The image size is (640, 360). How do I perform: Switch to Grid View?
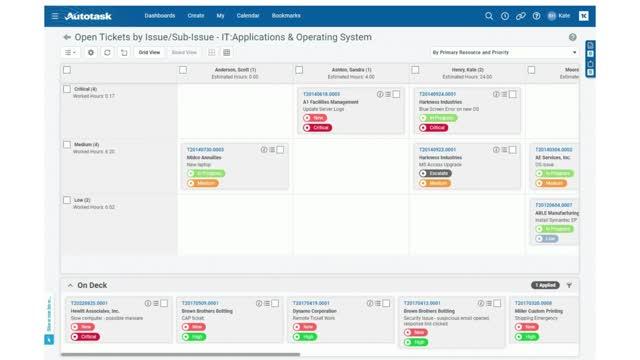click(x=149, y=52)
